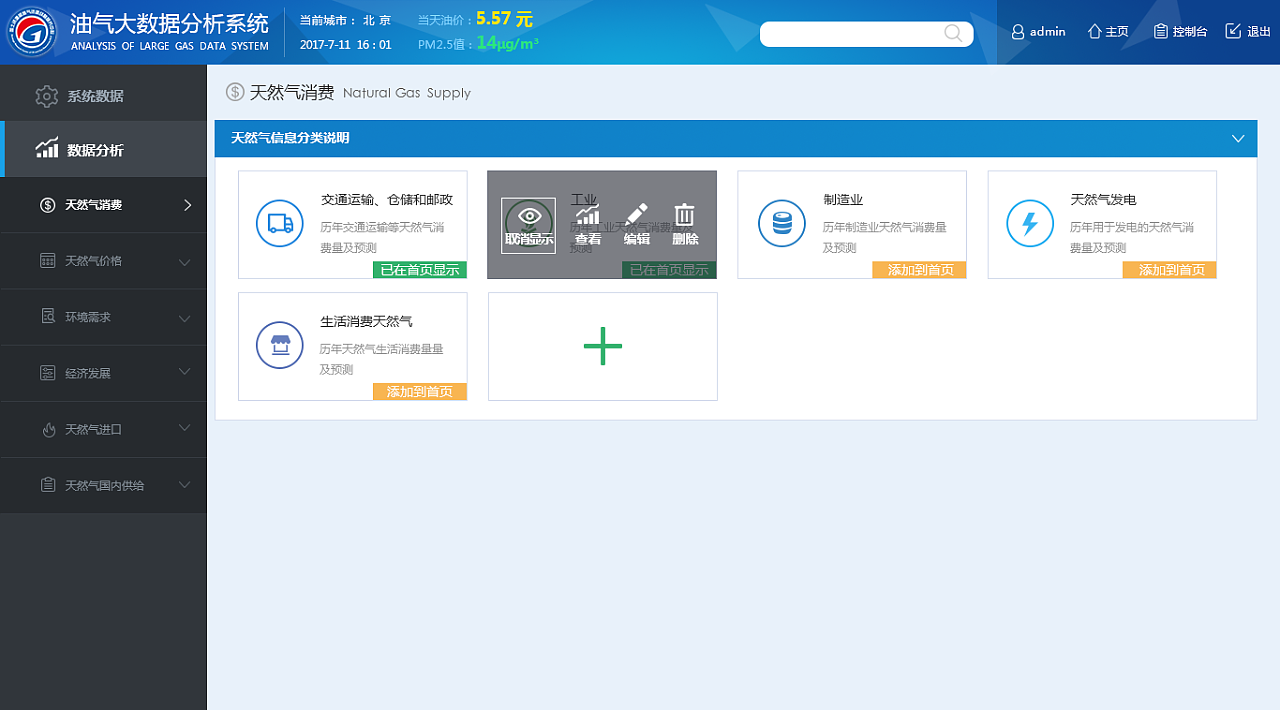The height and width of the screenshot is (710, 1280).
Task: Toggle 添加到首页 on the 制造业 card
Action: [x=919, y=269]
